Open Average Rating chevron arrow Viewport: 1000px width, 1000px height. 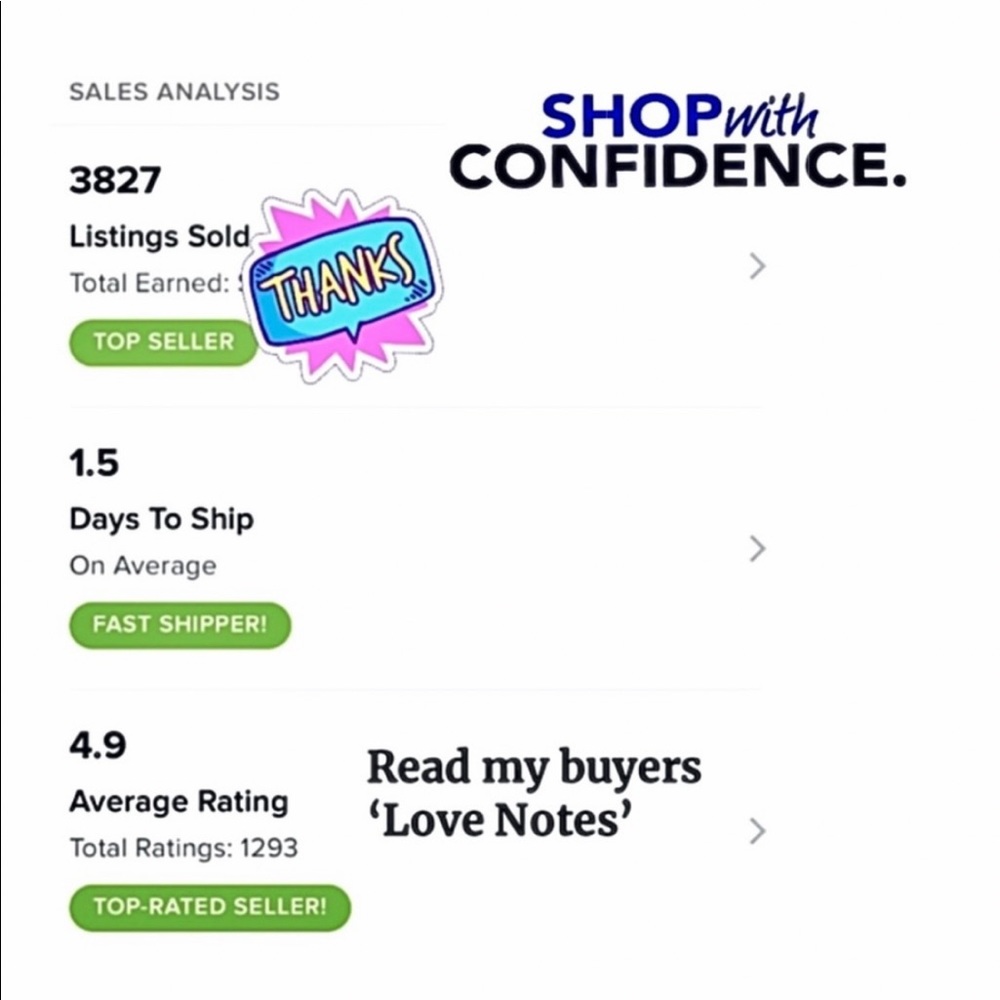[x=757, y=831]
